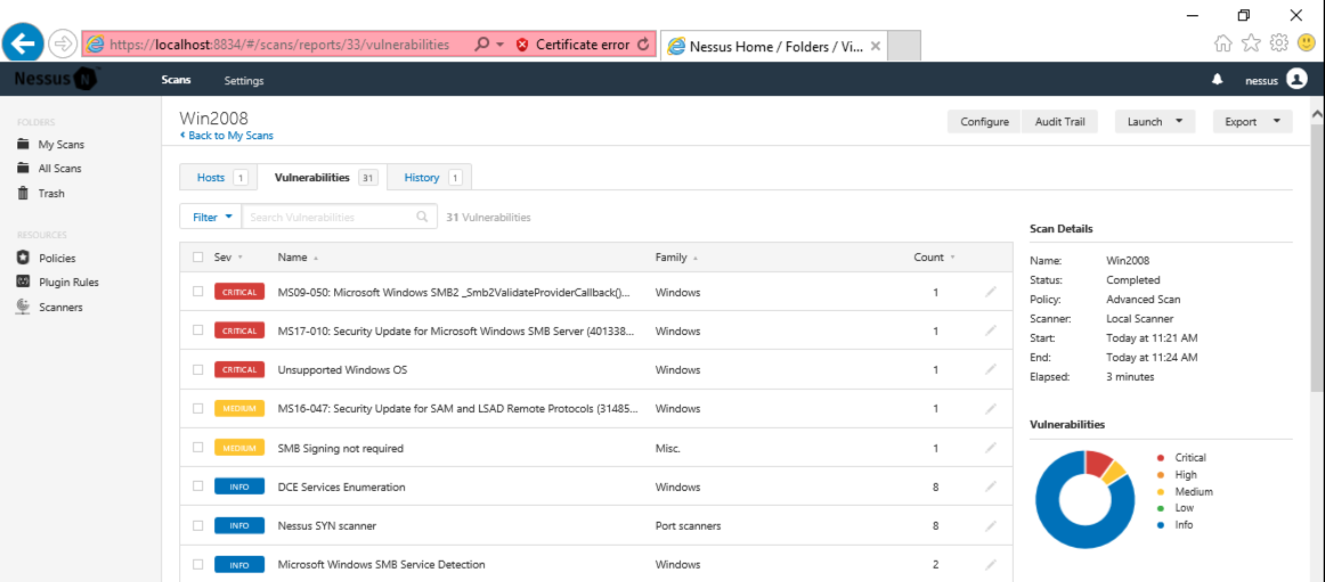Click the notifications bell icon

pos(1217,80)
